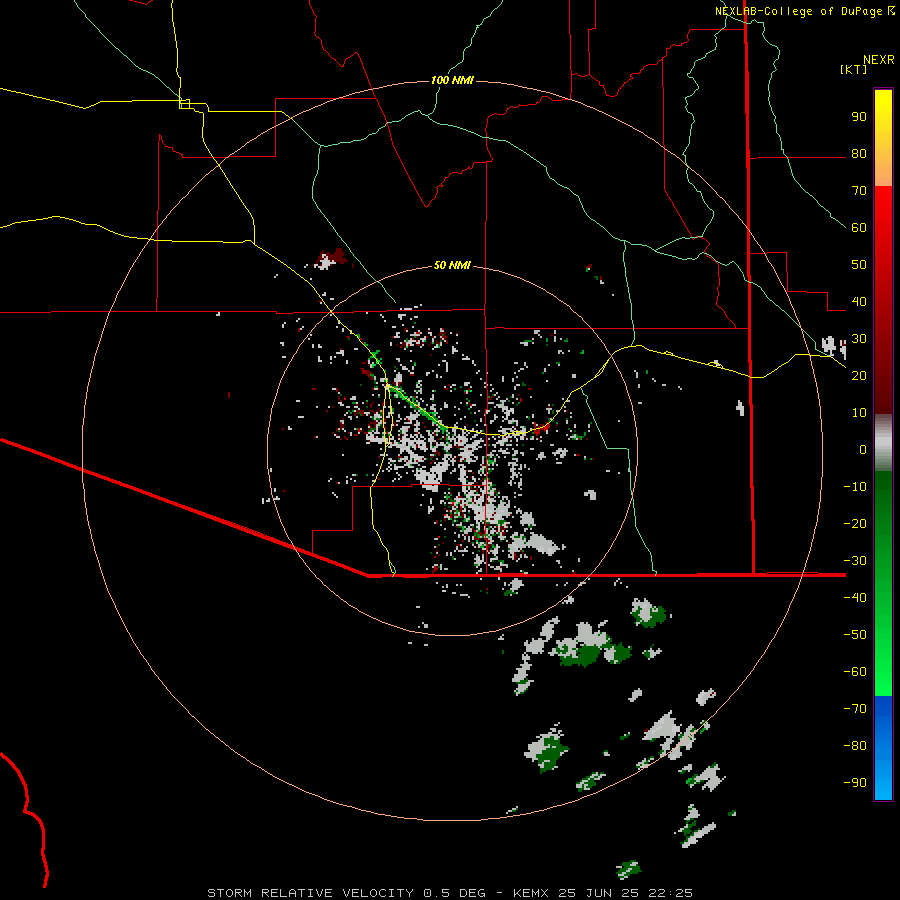Click the blue bottom segment of color bar
Viewport: 900px width, 900px height.
[x=883, y=748]
